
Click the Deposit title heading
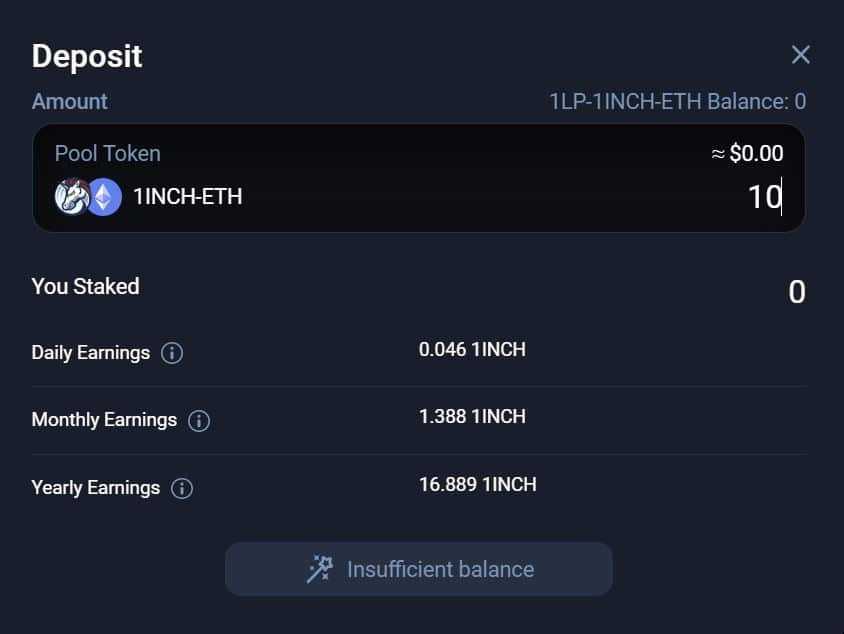[87, 57]
